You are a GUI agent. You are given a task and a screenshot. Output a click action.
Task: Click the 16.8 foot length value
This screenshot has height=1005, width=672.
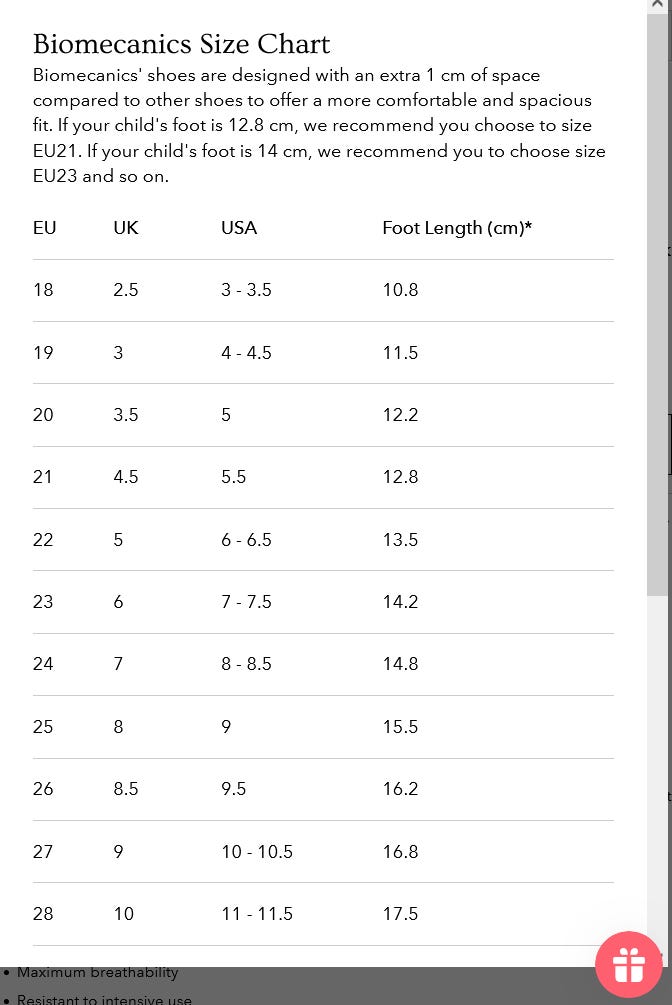click(x=400, y=852)
